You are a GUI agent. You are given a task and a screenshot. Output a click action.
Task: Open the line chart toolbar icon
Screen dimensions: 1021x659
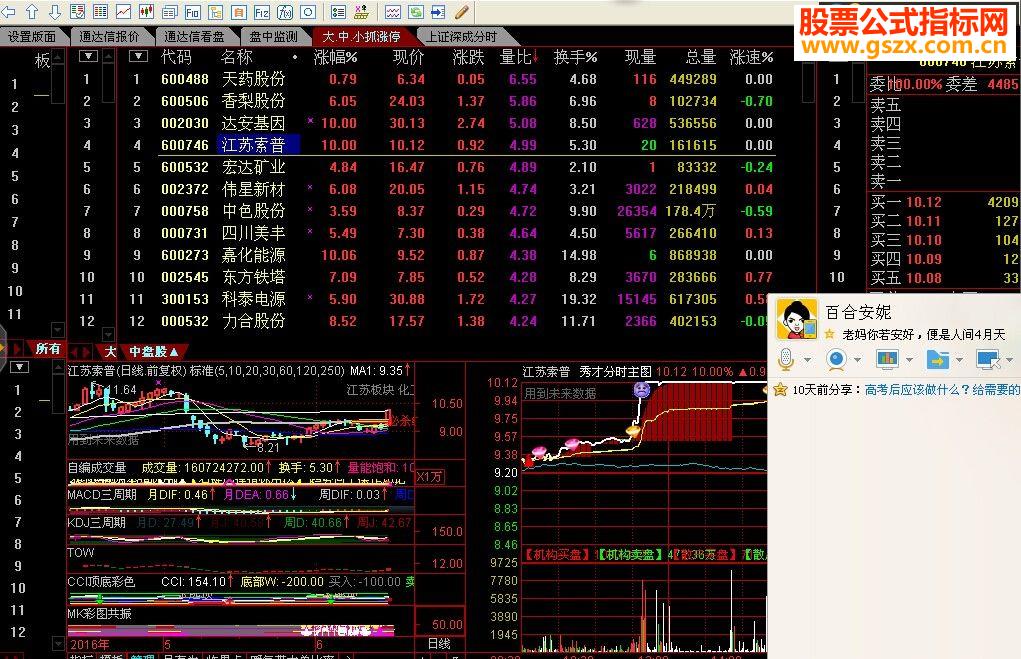coord(123,11)
